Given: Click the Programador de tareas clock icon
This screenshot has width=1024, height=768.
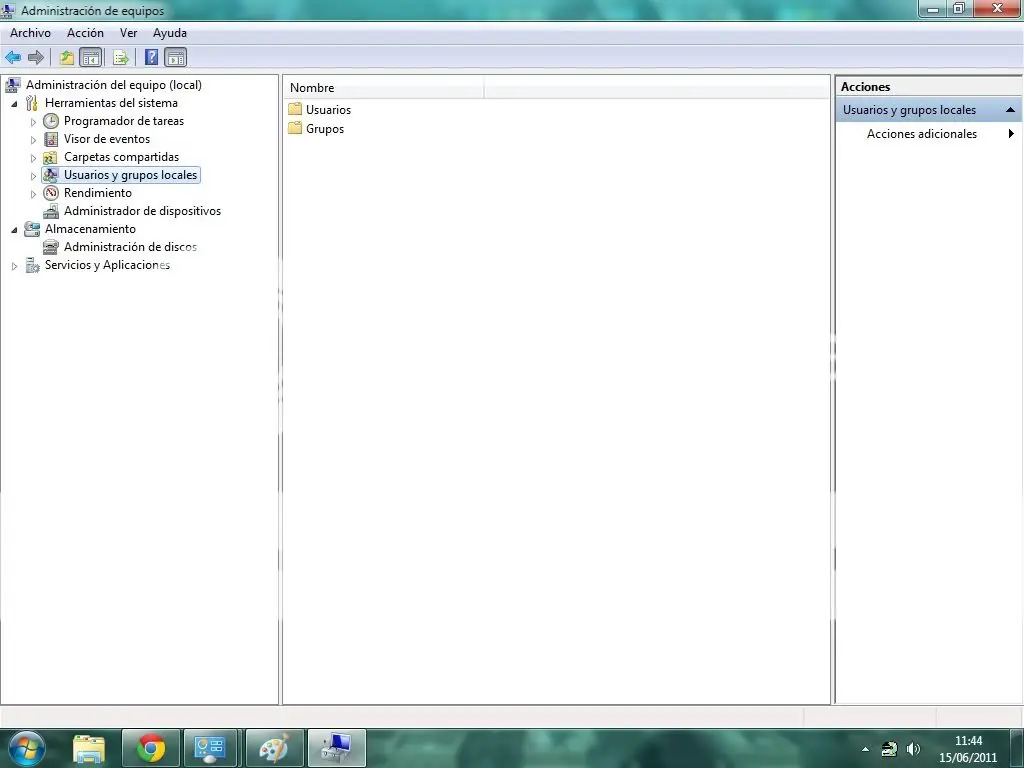Looking at the screenshot, I should (52, 121).
